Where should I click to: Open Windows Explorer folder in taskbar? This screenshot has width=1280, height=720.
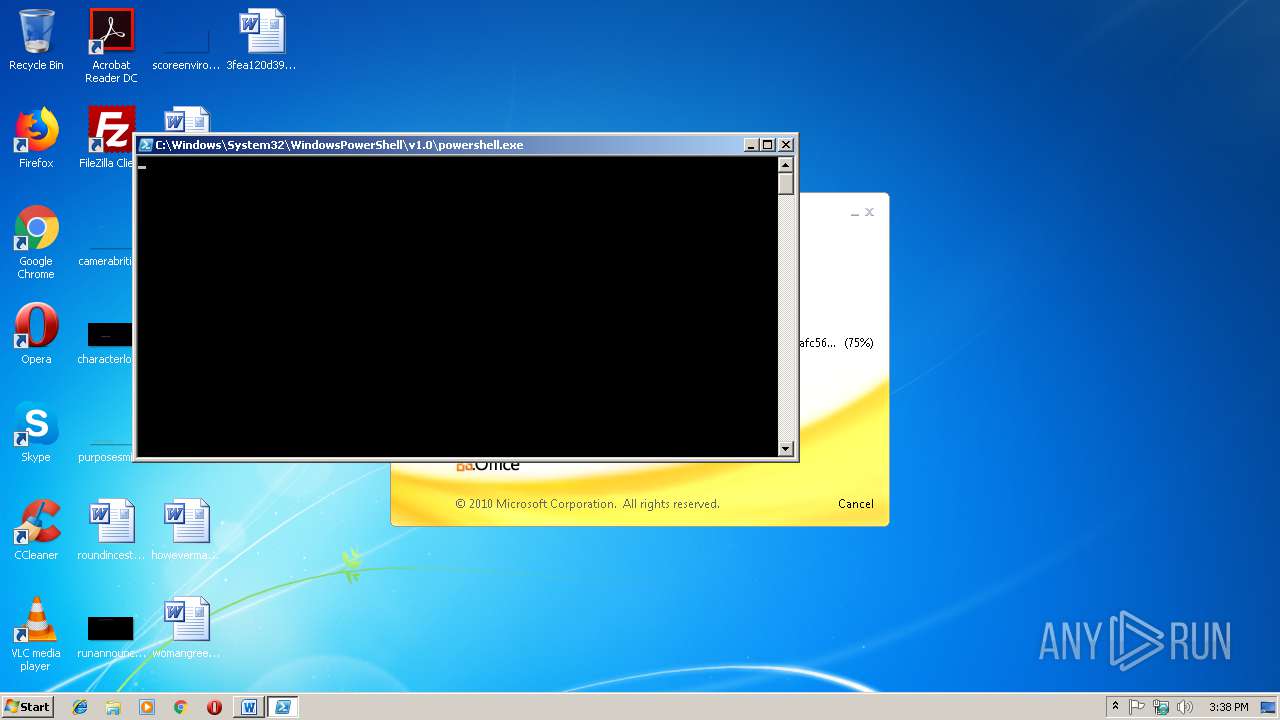coord(113,707)
